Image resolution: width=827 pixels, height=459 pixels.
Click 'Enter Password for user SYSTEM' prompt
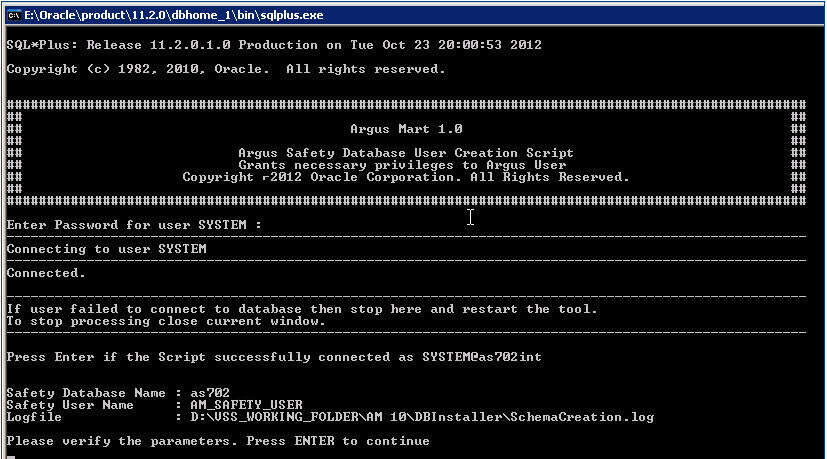[134, 225]
